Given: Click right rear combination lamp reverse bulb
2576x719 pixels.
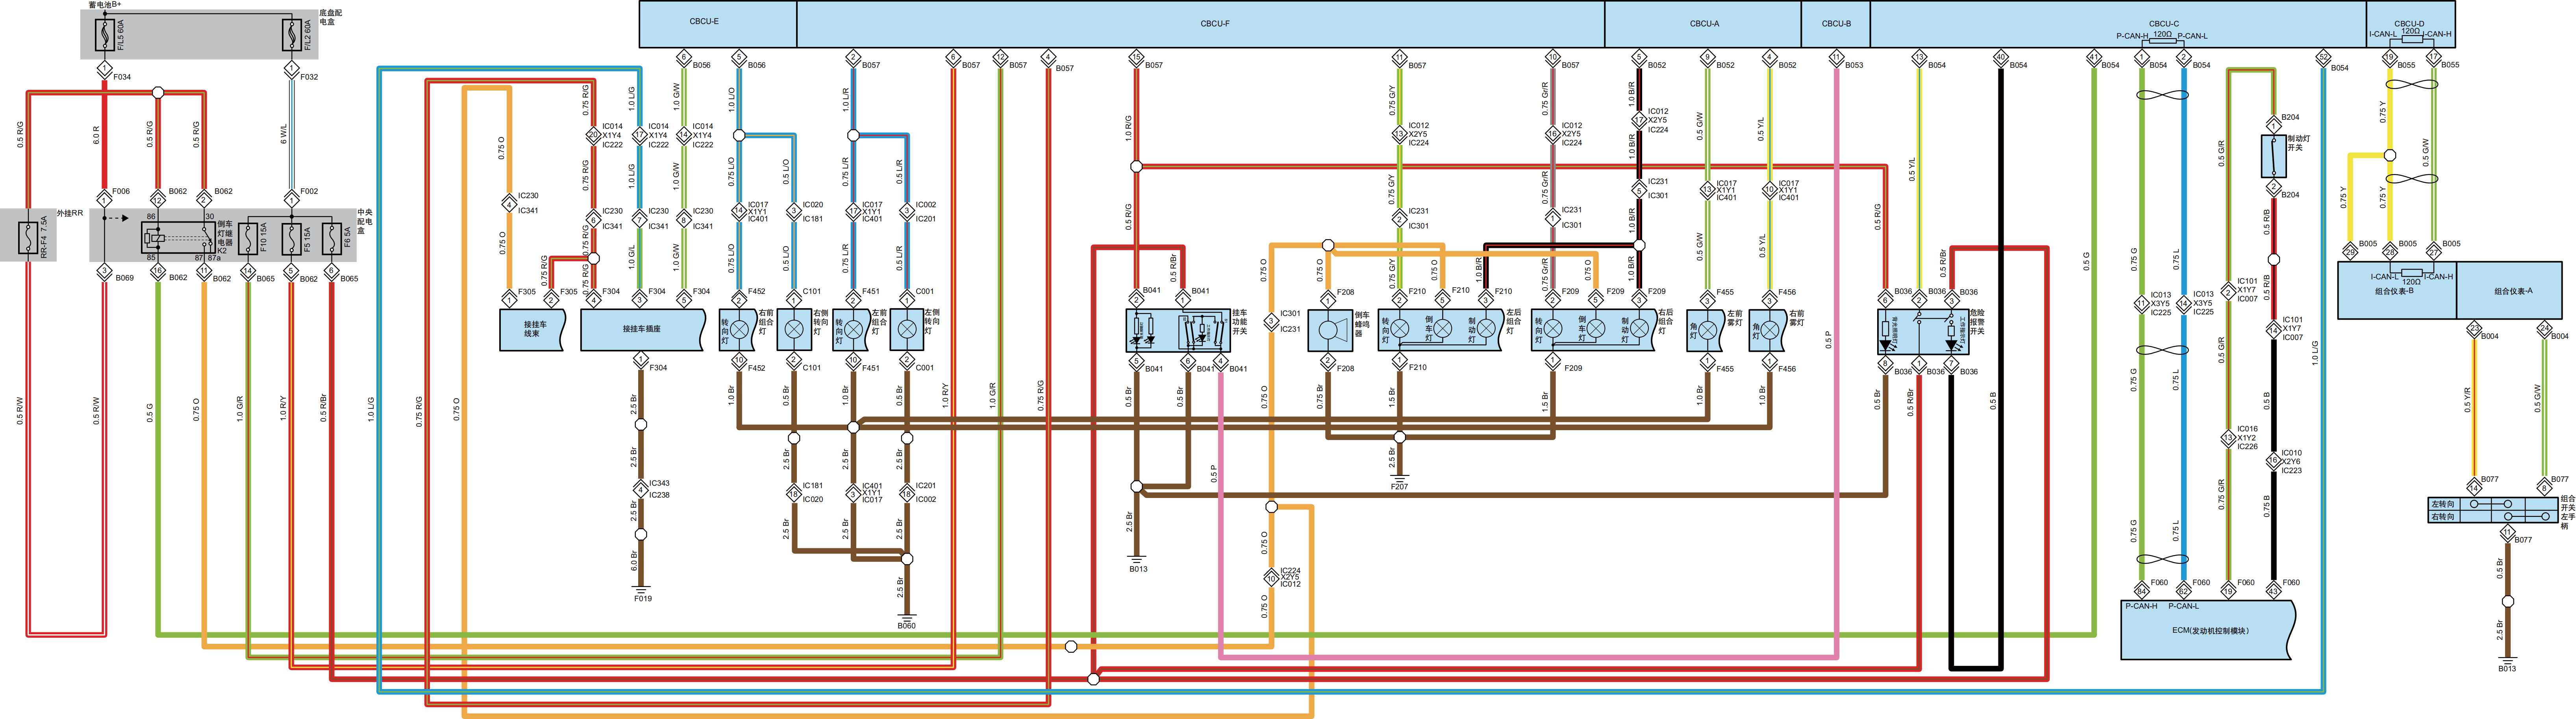Looking at the screenshot, I should coord(1596,328).
